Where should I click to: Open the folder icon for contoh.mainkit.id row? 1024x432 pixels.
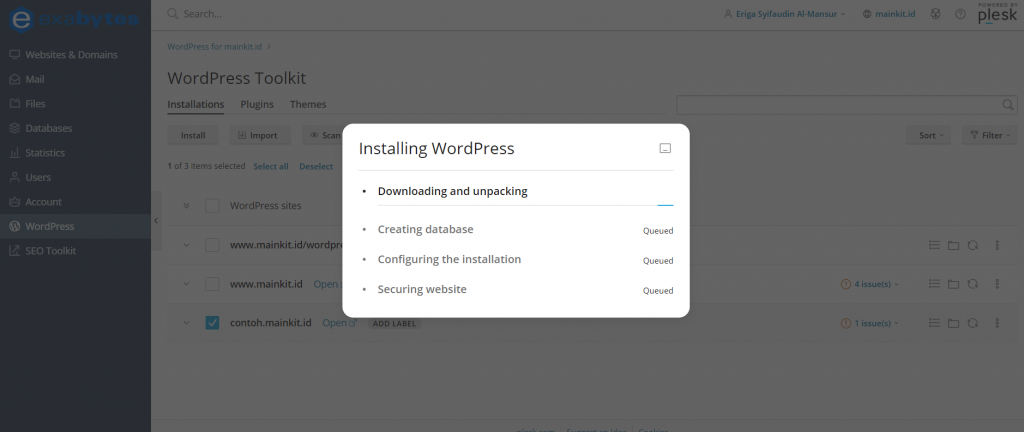coord(953,322)
